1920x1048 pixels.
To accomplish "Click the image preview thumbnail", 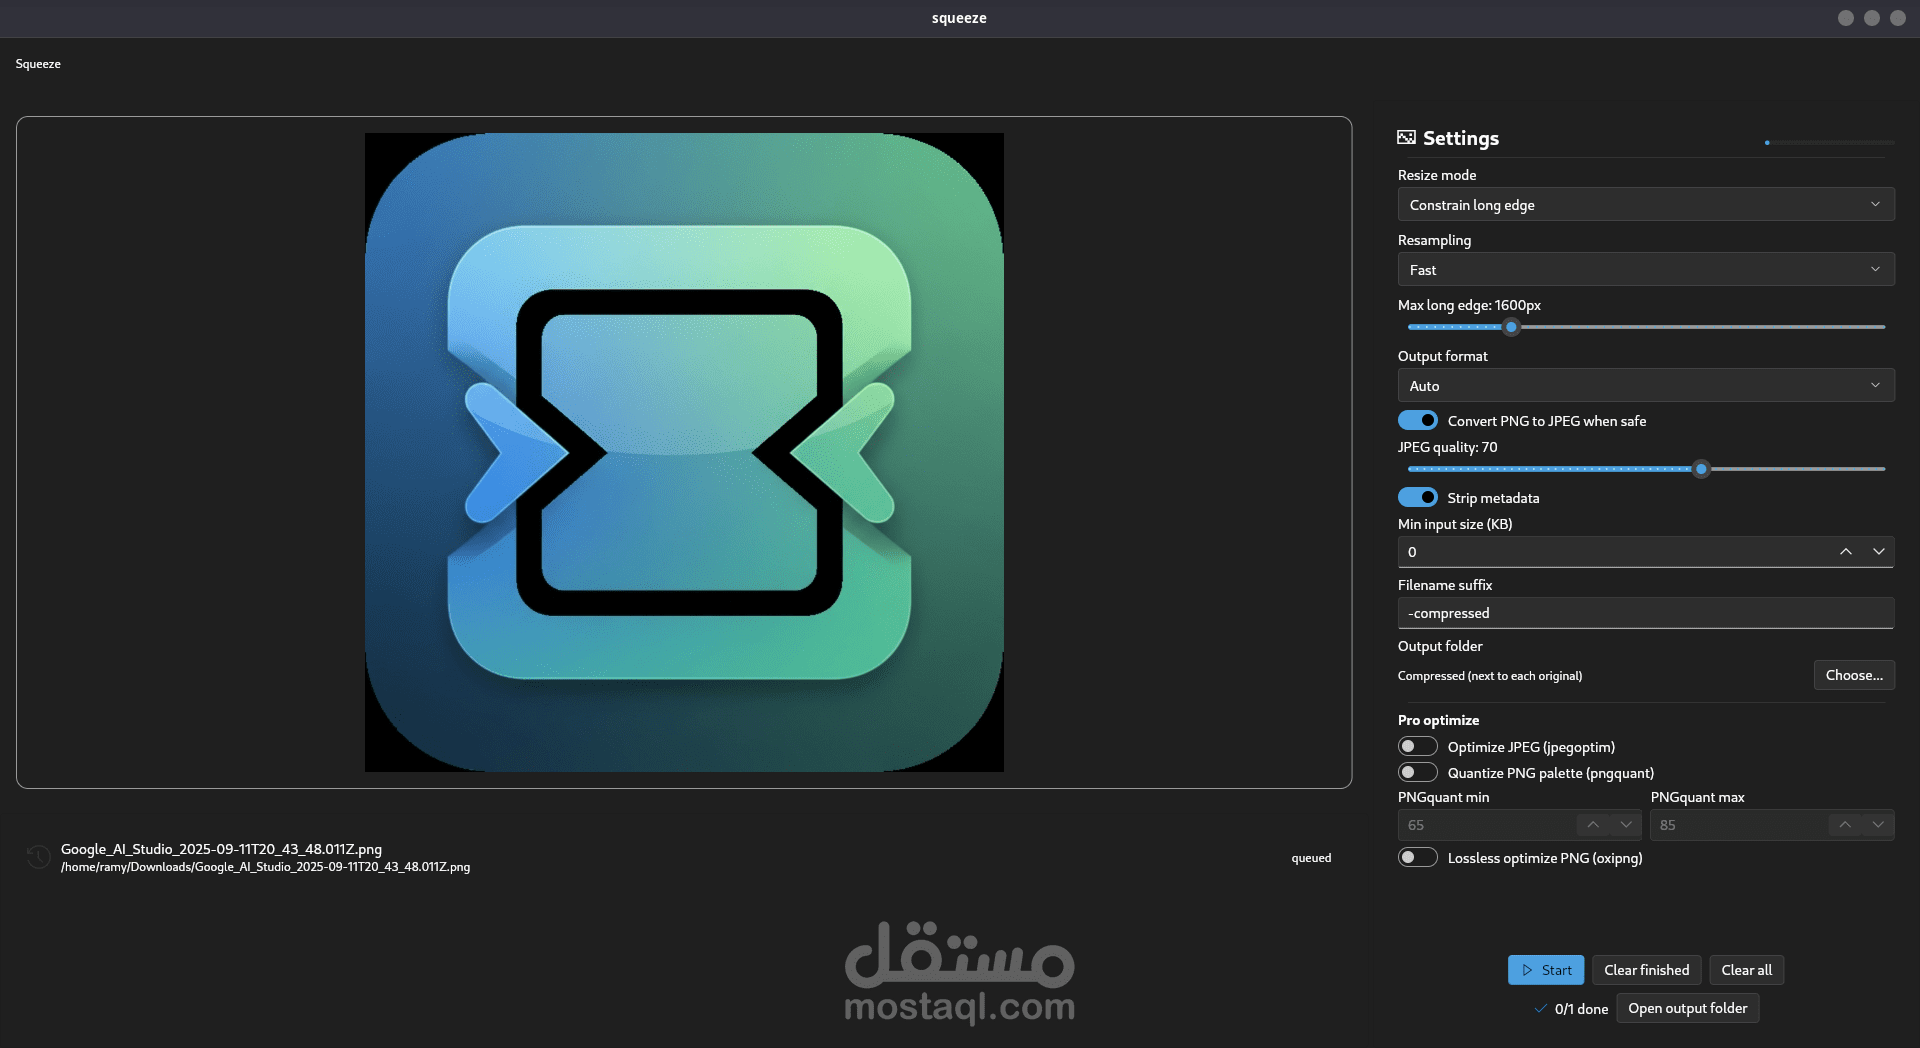I will pyautogui.click(x=684, y=452).
